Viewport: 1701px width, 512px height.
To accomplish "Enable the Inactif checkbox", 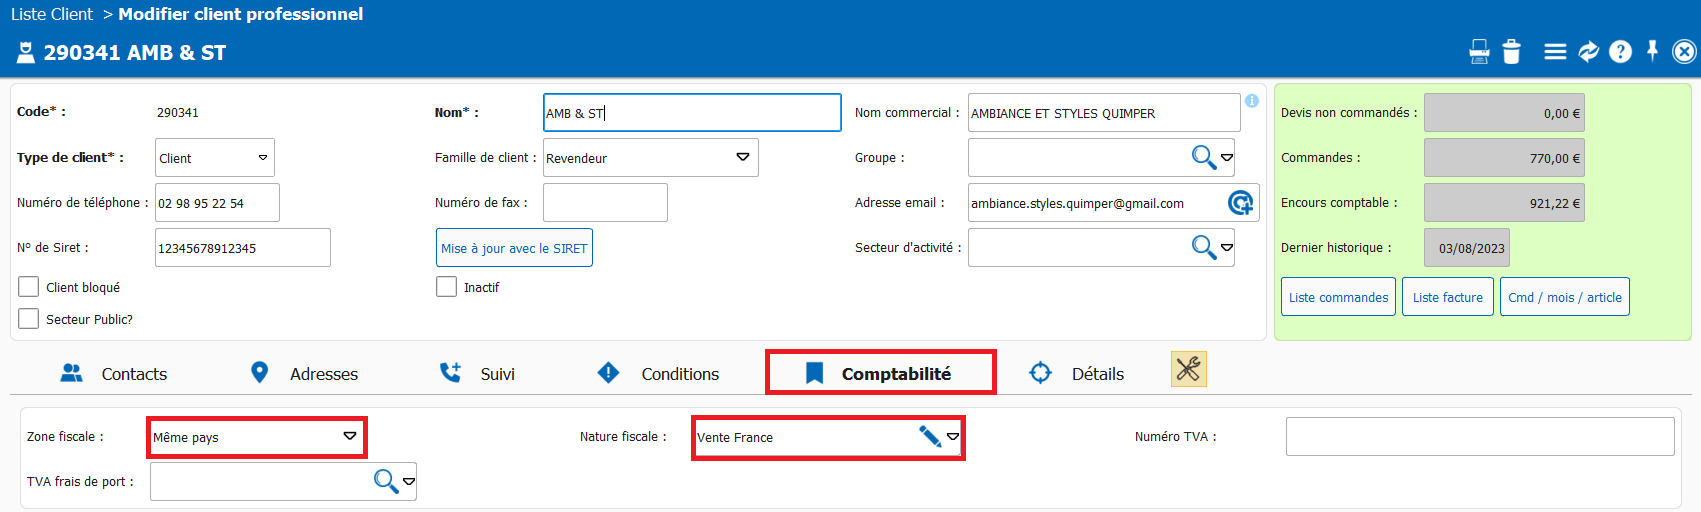I will (x=447, y=287).
